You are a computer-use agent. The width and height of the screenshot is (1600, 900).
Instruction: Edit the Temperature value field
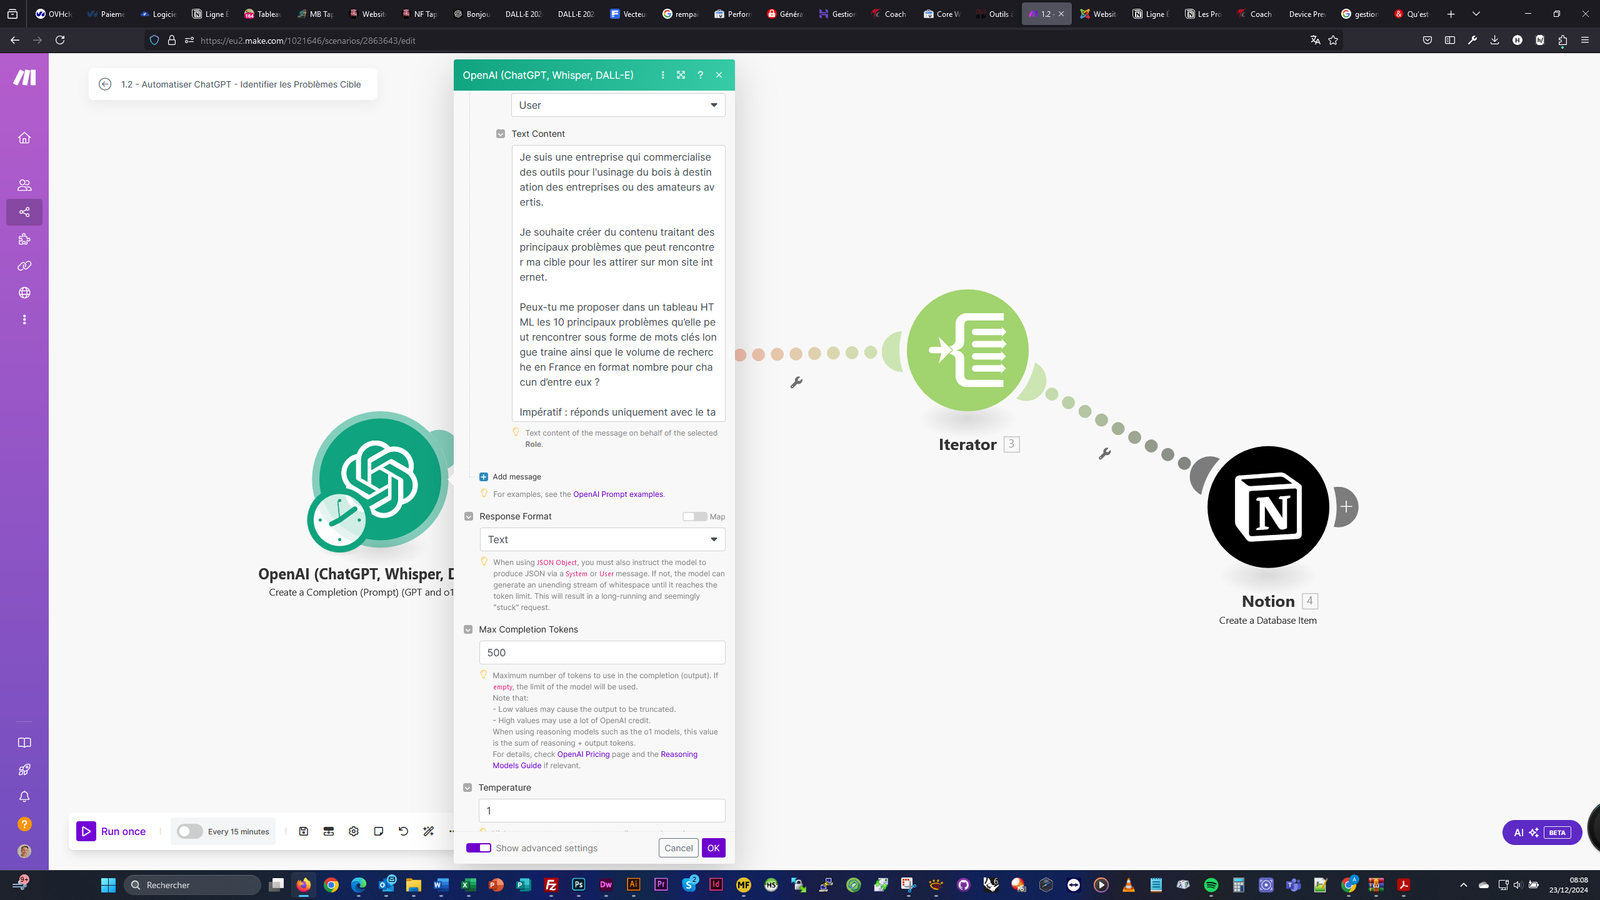click(x=601, y=810)
